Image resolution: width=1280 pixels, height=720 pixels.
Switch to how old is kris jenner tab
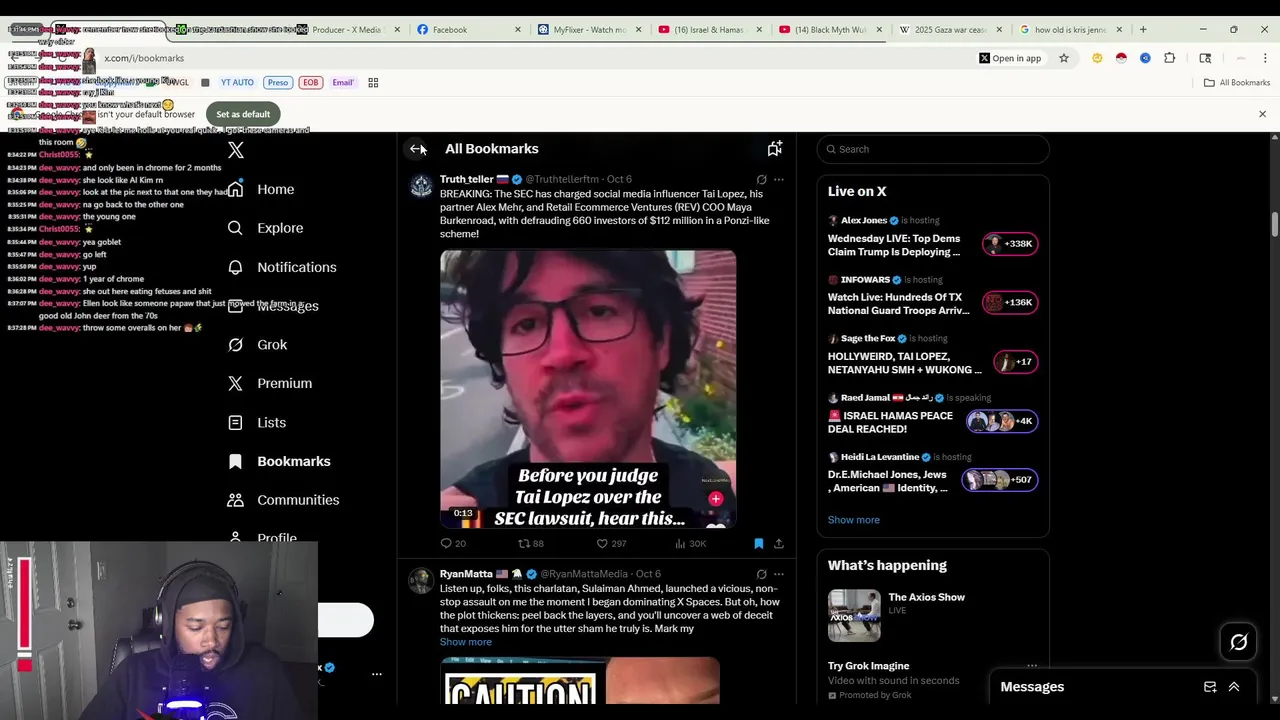point(1069,30)
